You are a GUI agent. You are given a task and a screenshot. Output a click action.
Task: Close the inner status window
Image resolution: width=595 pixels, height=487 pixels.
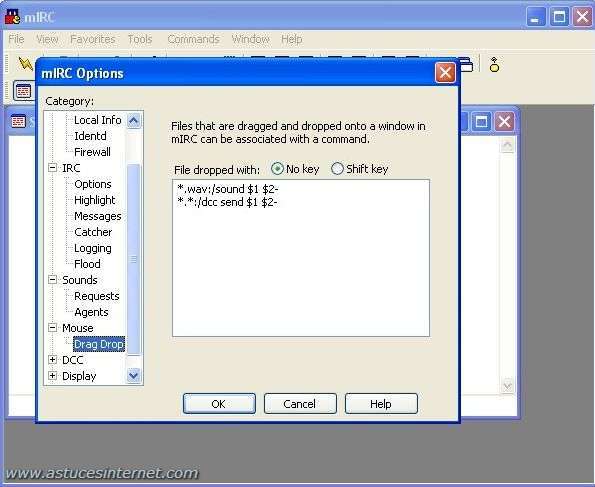(504, 122)
